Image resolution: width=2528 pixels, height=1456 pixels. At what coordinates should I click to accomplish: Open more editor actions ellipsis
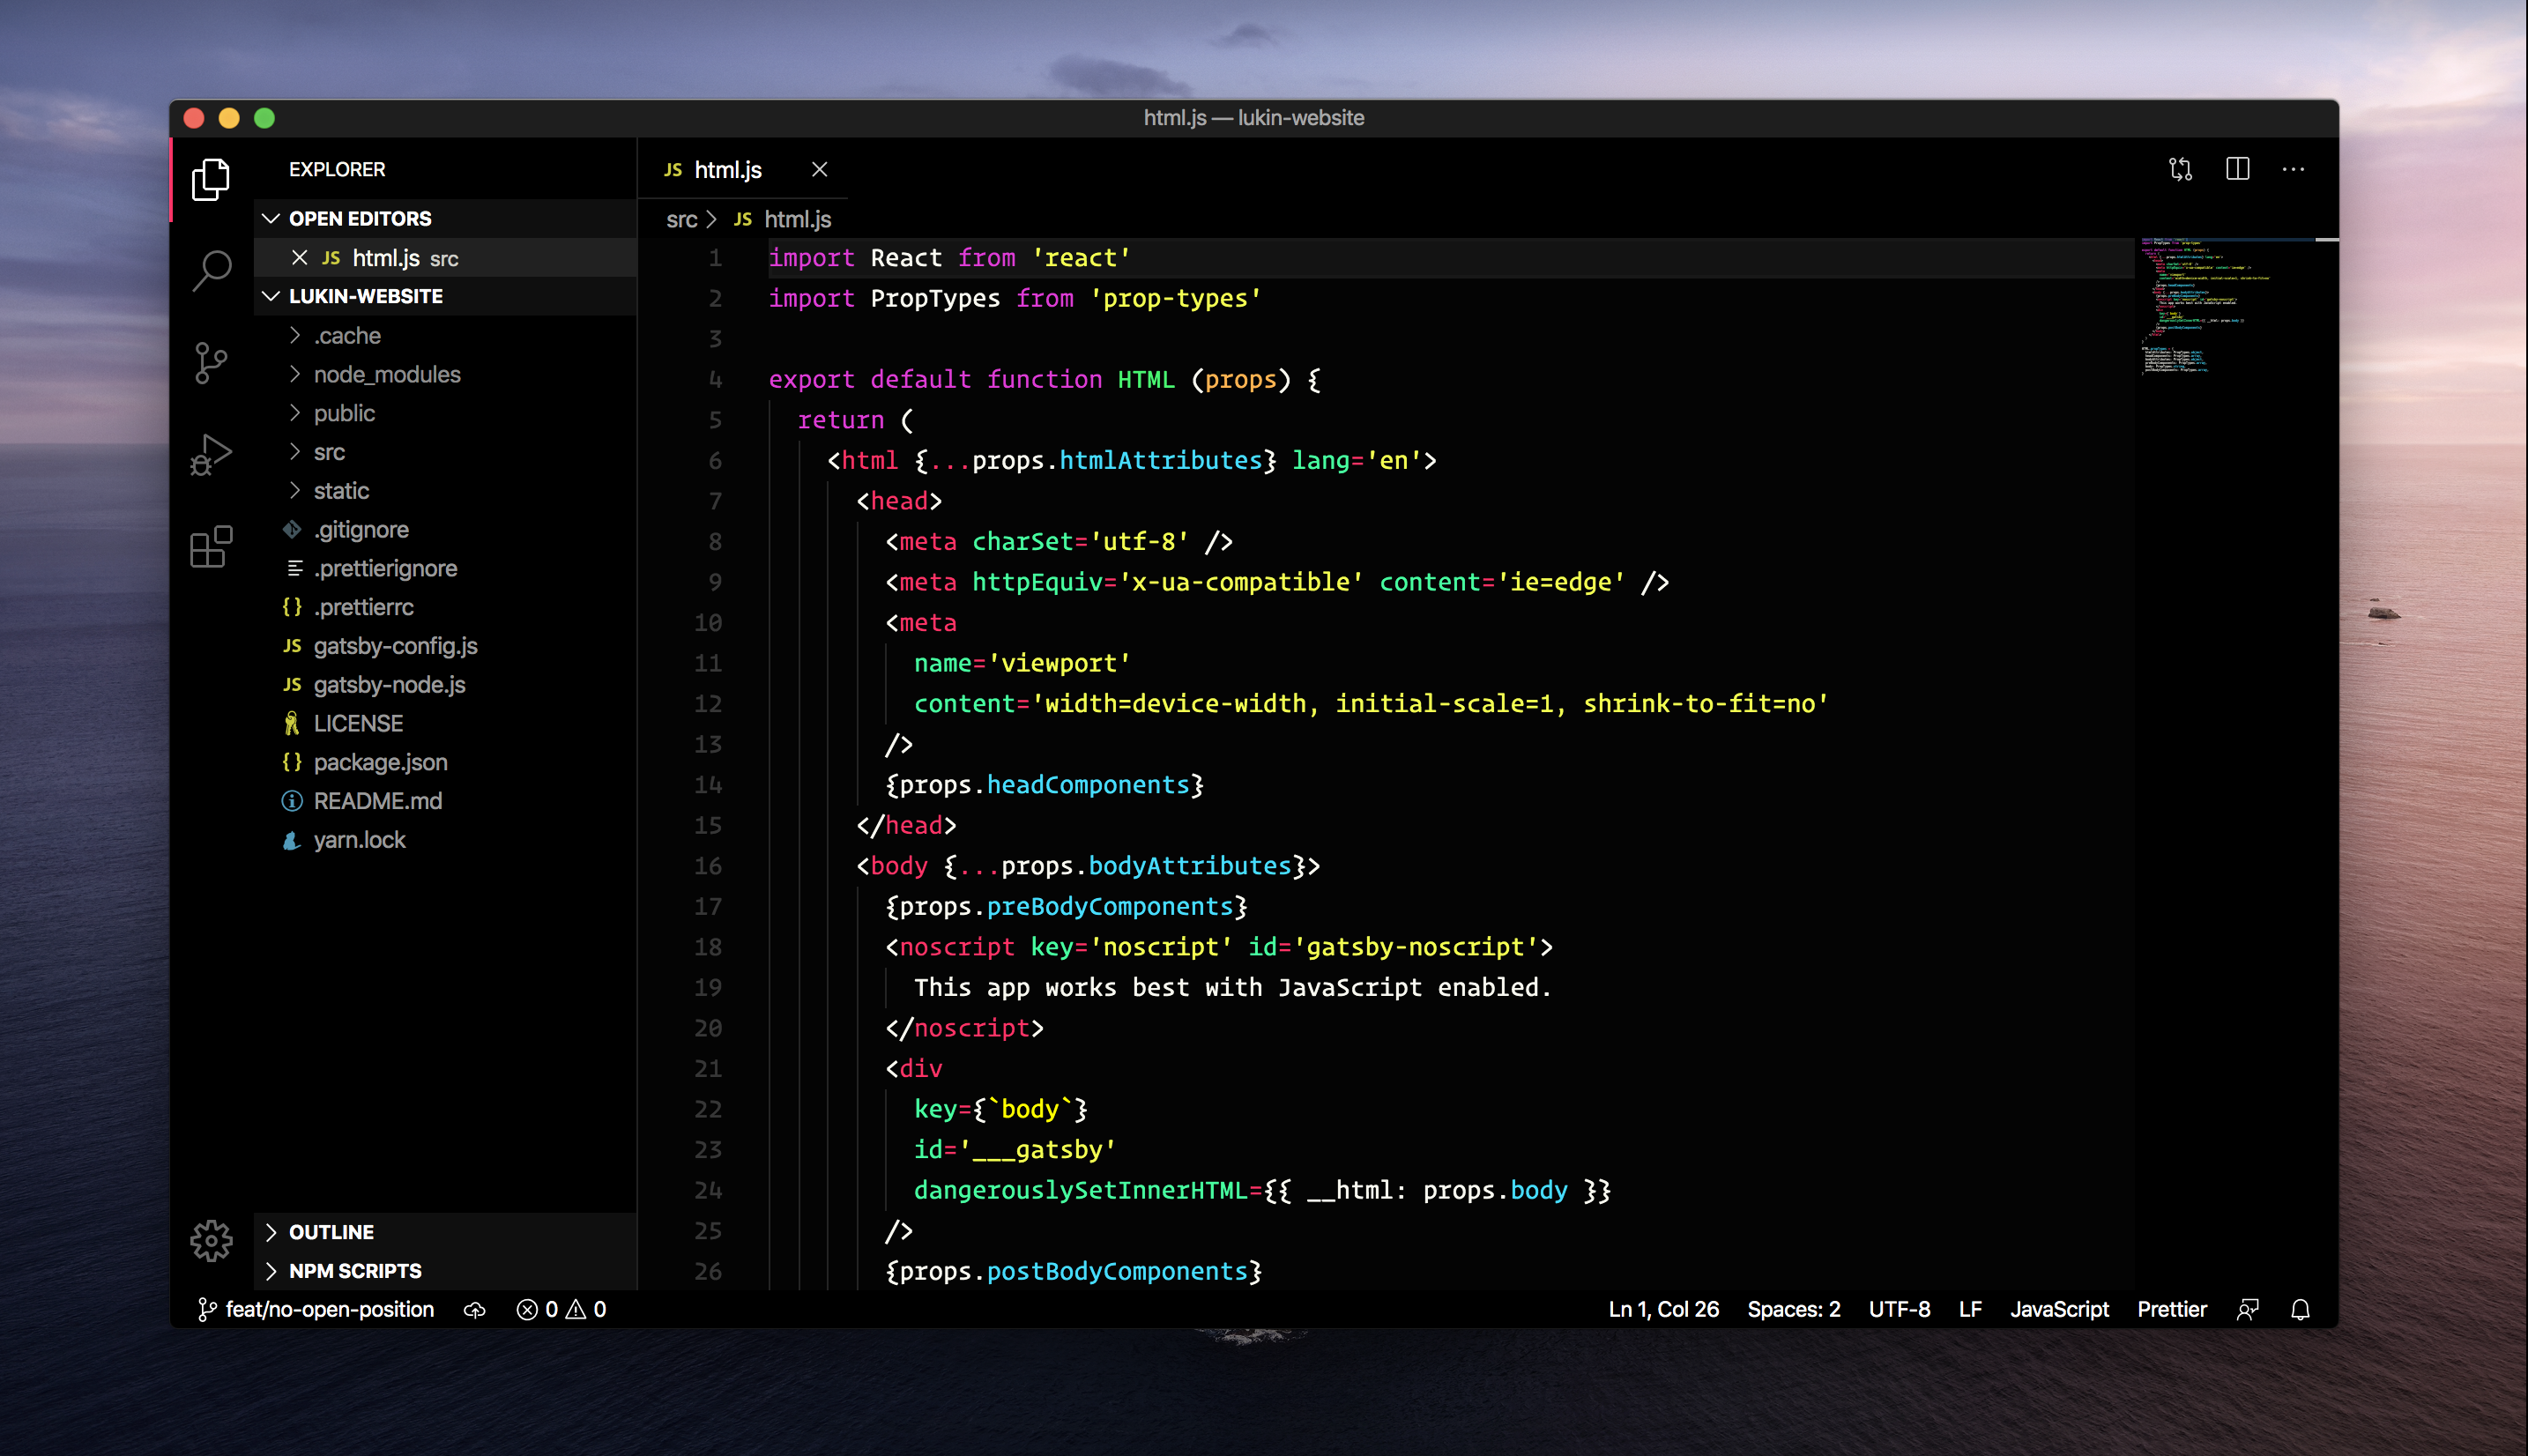[2294, 169]
